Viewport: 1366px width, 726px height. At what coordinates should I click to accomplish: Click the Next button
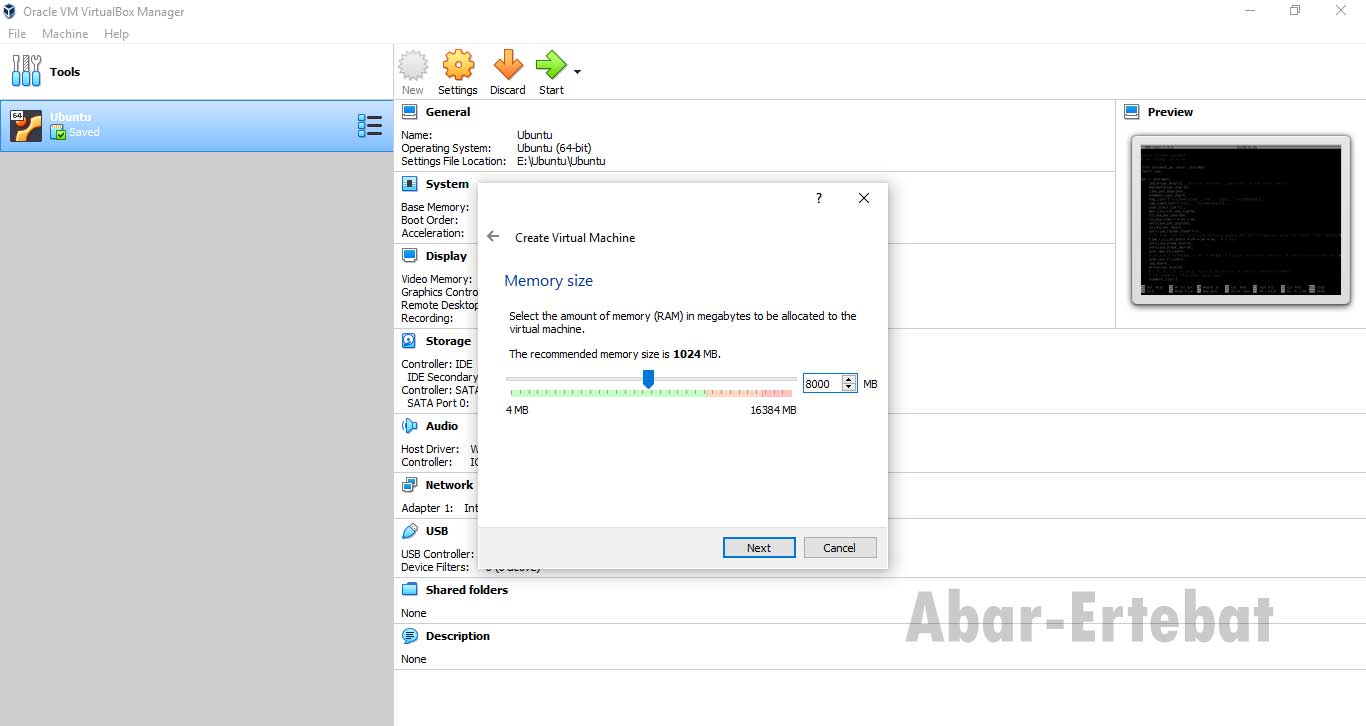tap(759, 547)
